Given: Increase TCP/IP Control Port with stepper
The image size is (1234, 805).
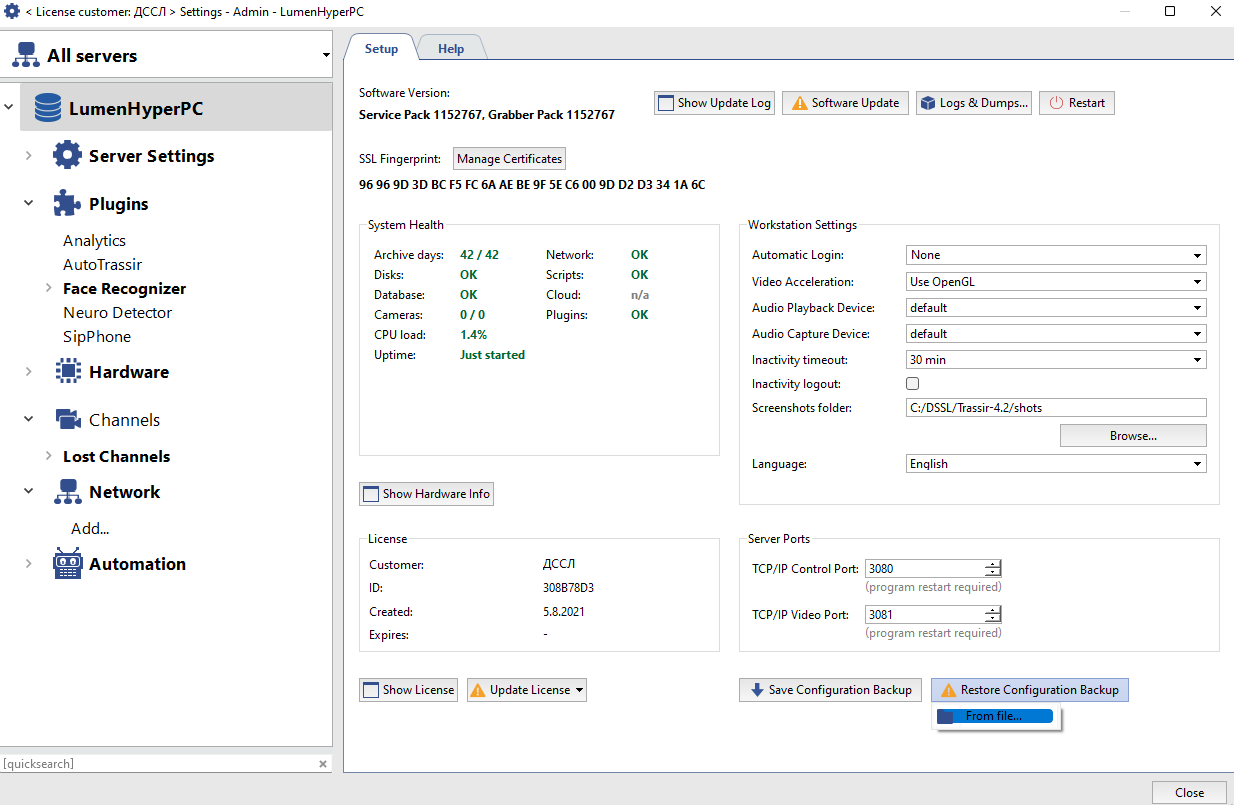Looking at the screenshot, I should (x=993, y=565).
